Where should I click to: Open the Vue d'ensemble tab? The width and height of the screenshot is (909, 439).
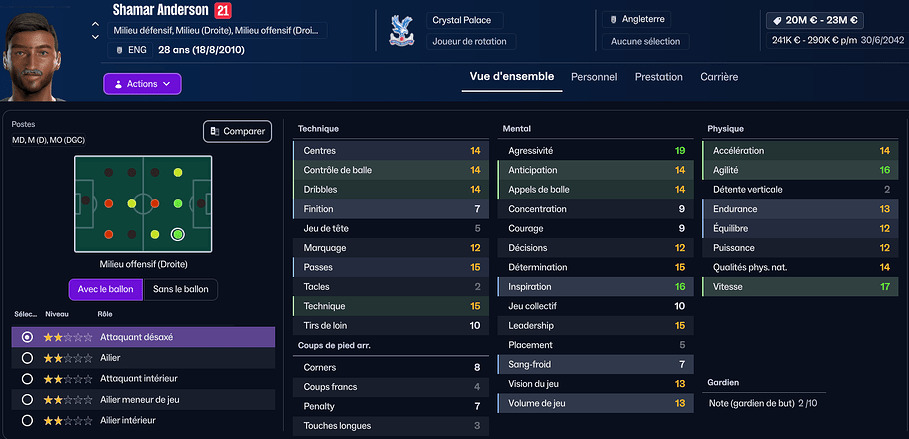[x=512, y=77]
